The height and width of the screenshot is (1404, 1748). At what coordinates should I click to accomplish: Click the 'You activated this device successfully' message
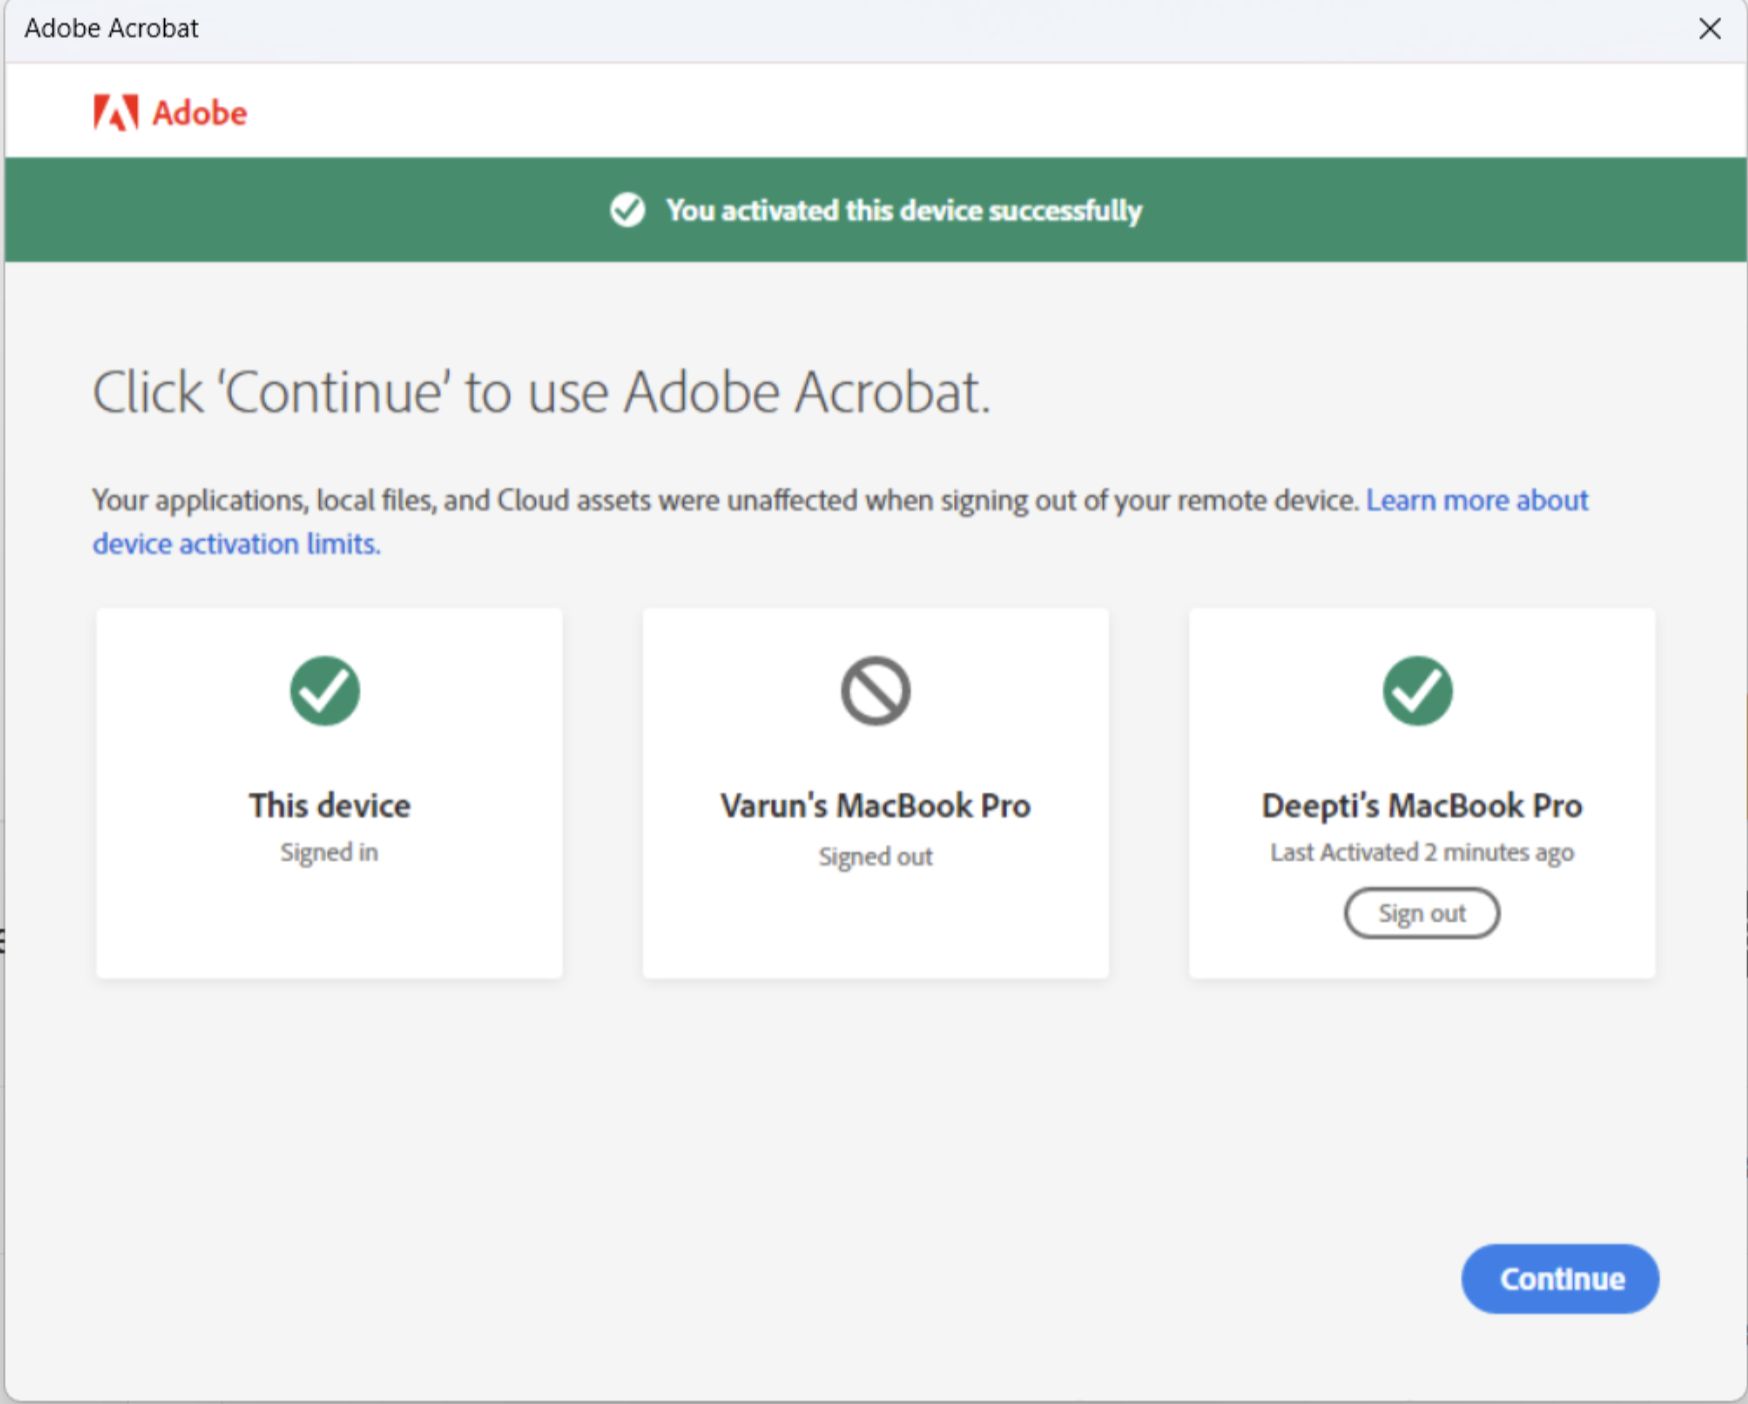click(x=904, y=210)
